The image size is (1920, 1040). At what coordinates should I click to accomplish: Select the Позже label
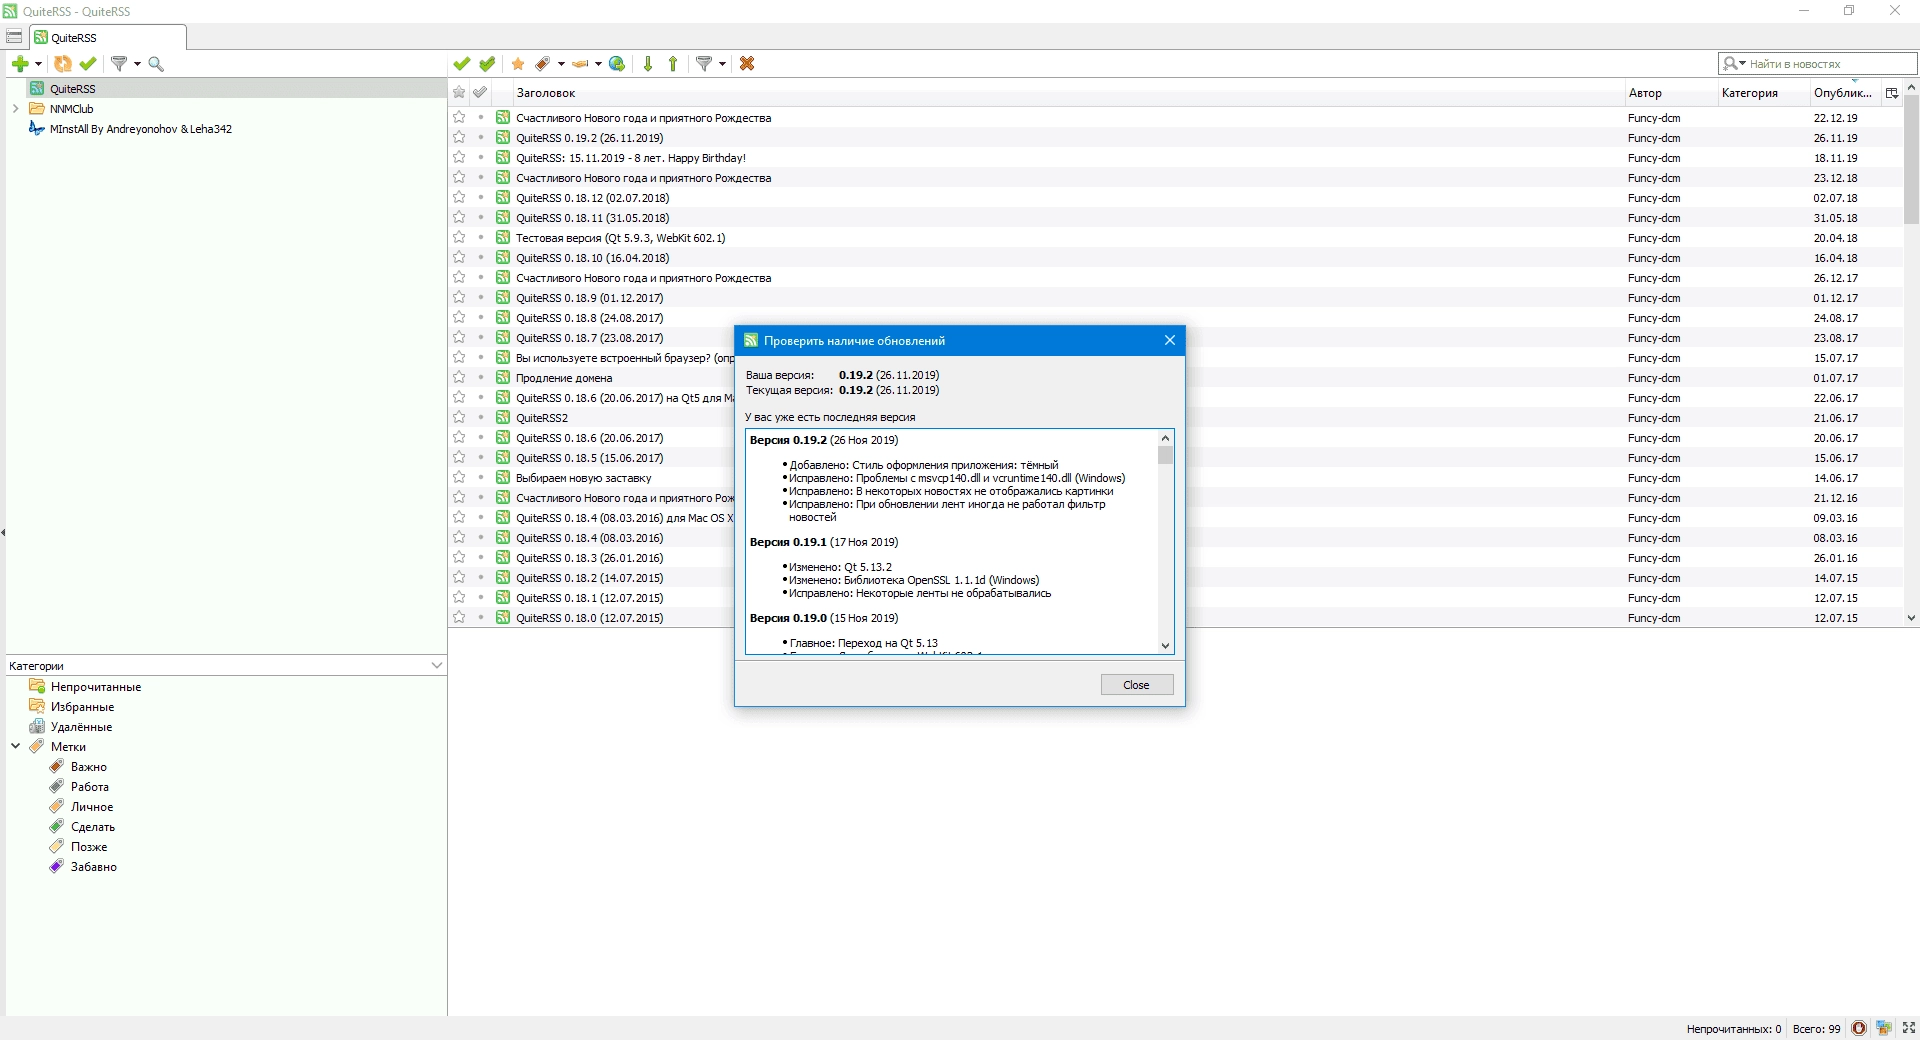(88, 847)
